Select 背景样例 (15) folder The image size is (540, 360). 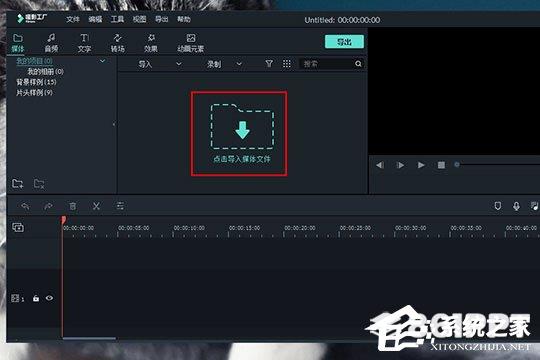click(x=36, y=82)
